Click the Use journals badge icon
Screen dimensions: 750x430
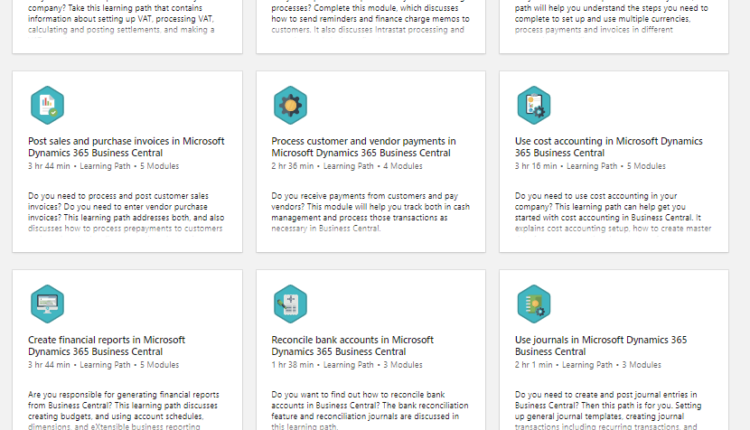[534, 303]
